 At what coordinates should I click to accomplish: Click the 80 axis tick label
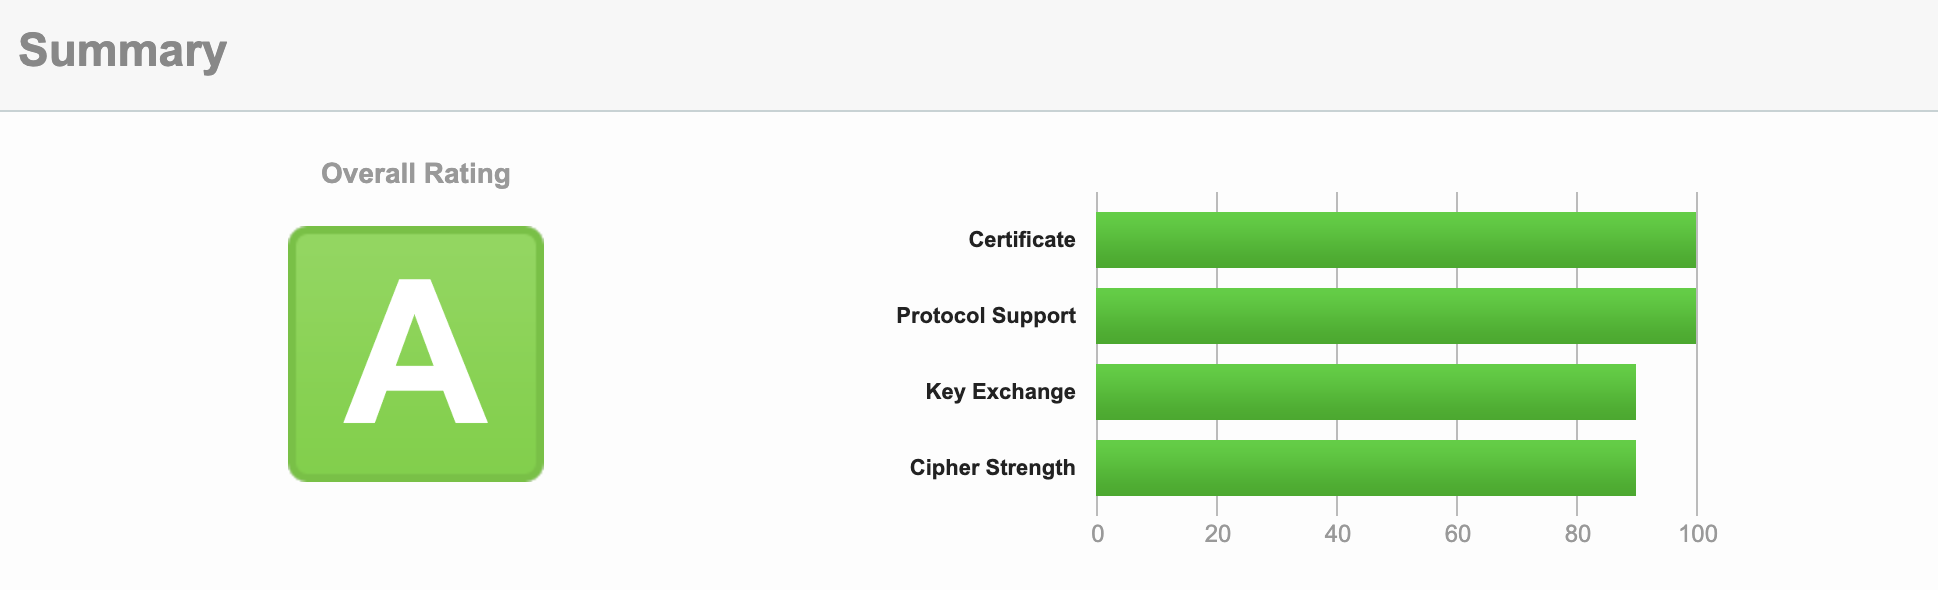click(x=1578, y=534)
